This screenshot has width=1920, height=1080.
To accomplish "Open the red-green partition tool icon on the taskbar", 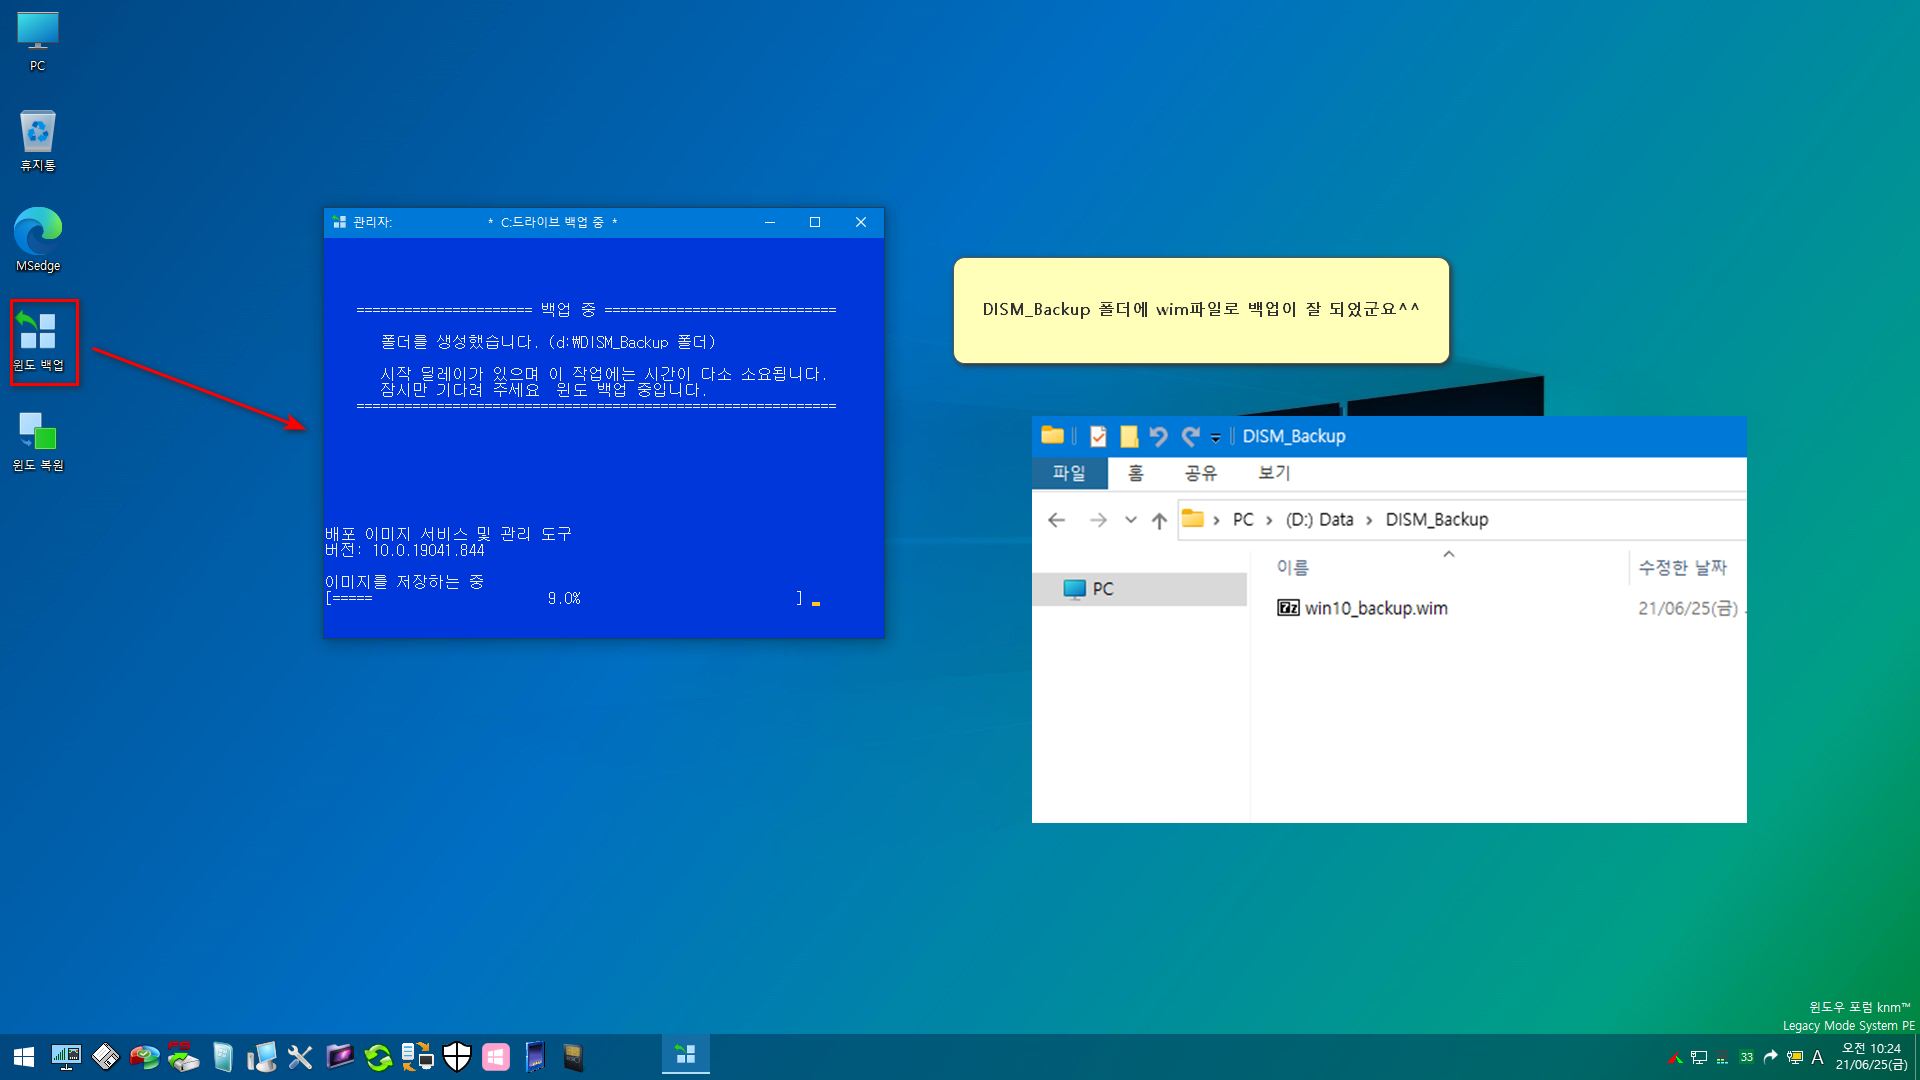I will pyautogui.click(x=144, y=1056).
